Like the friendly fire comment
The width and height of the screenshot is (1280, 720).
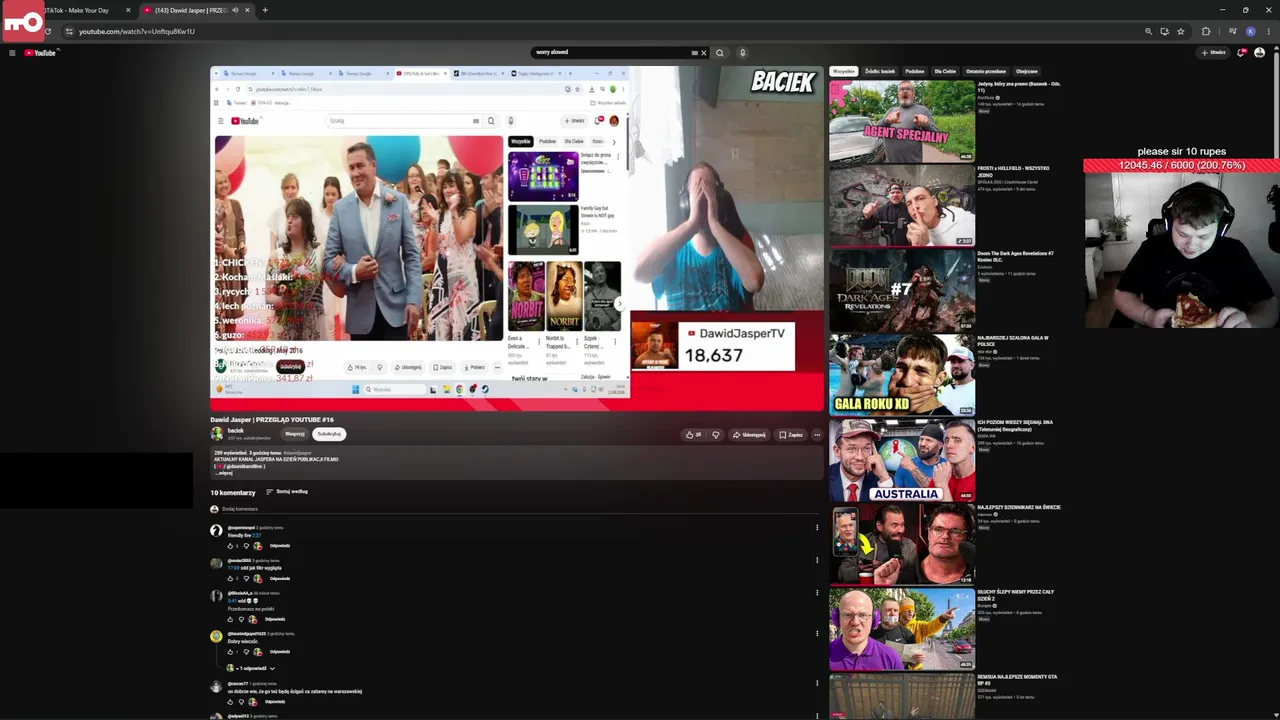(231, 546)
